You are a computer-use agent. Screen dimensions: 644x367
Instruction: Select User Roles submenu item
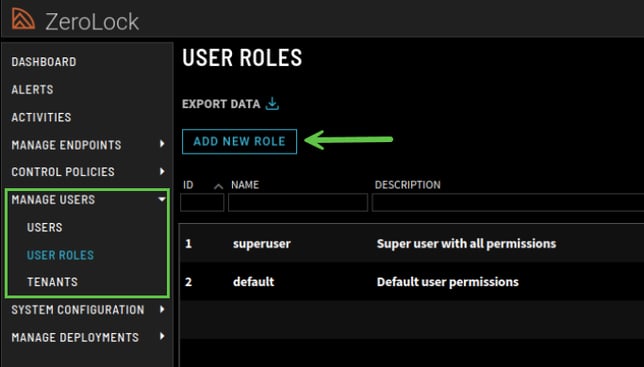60,255
